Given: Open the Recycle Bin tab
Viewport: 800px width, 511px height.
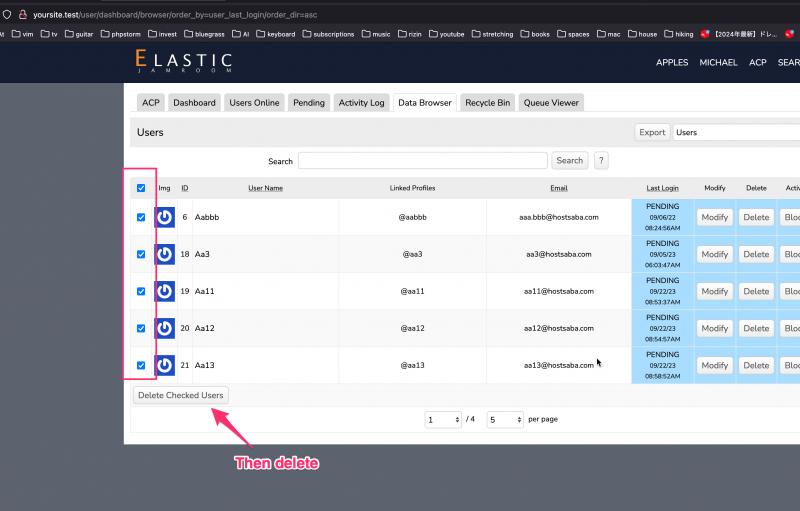Looking at the screenshot, I should (x=487, y=102).
